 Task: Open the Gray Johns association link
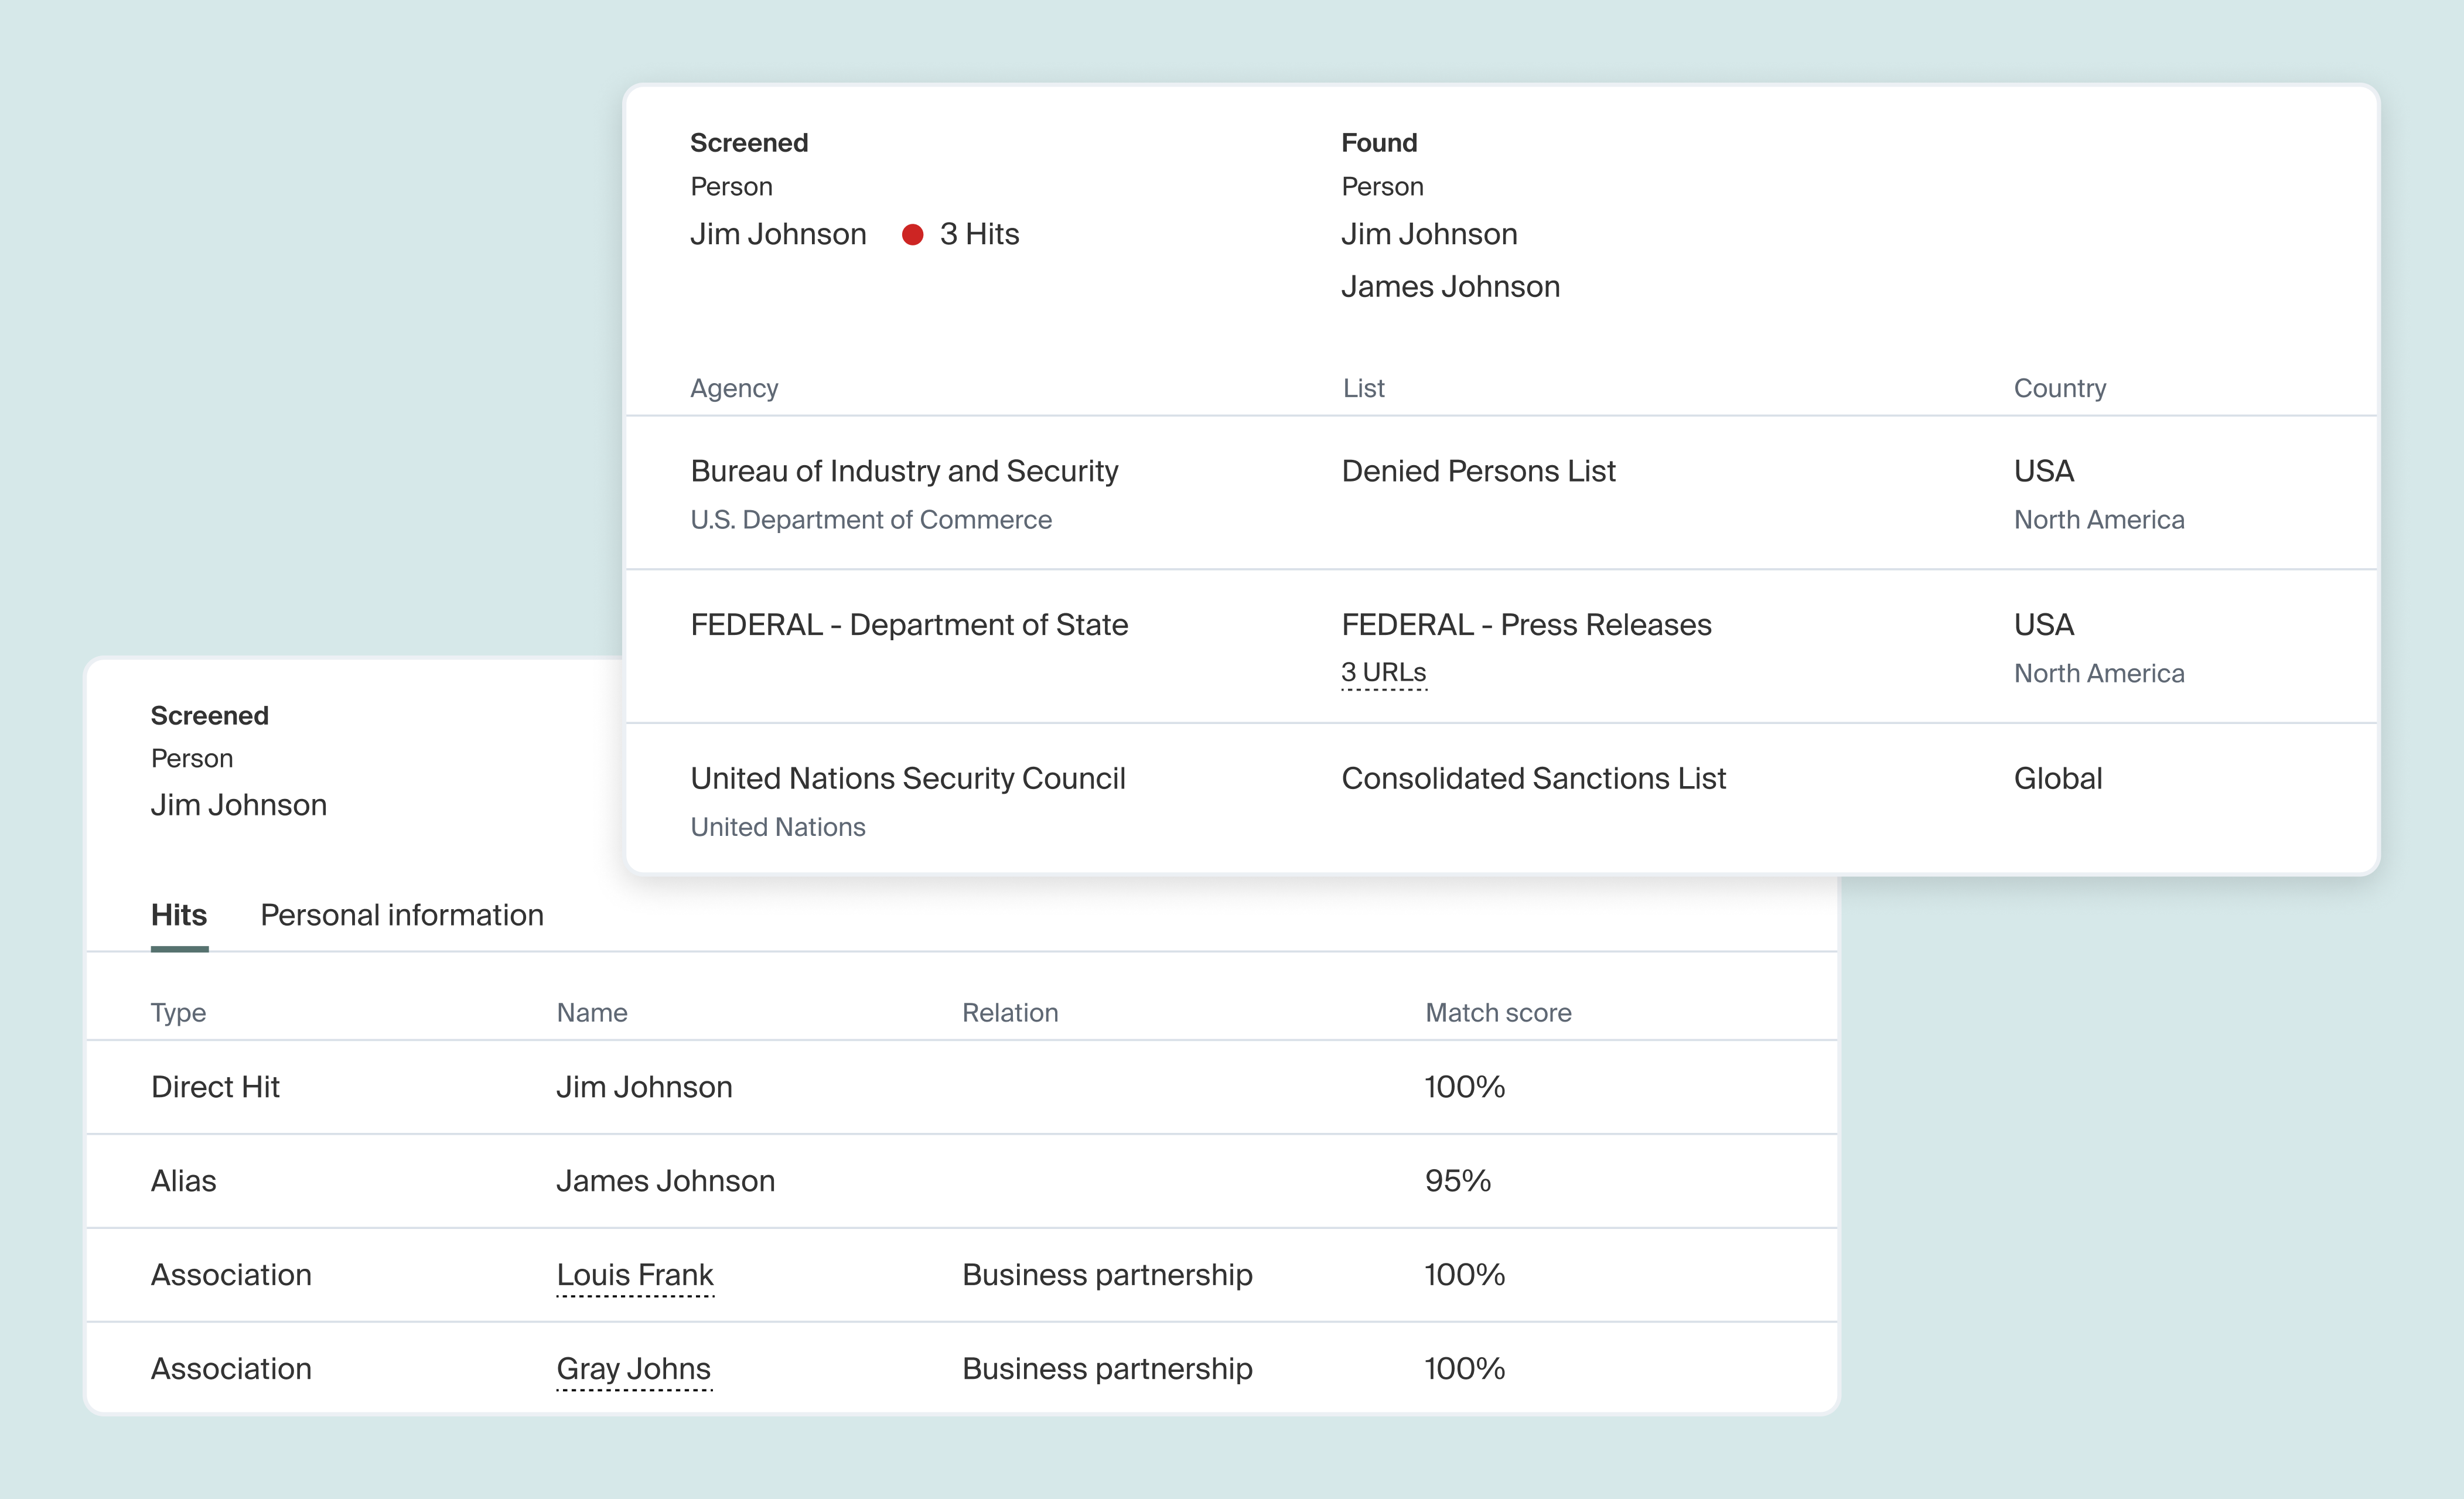(633, 1369)
